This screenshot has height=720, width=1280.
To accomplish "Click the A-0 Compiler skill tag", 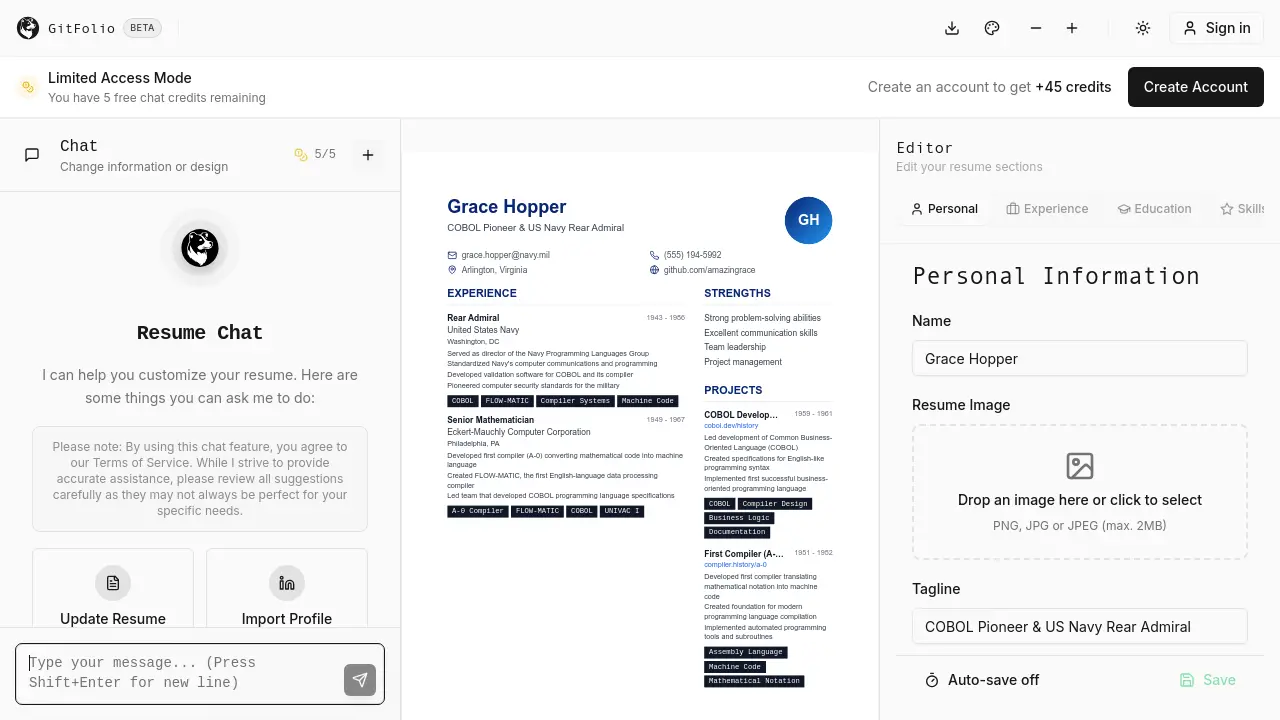I will 478,511.
